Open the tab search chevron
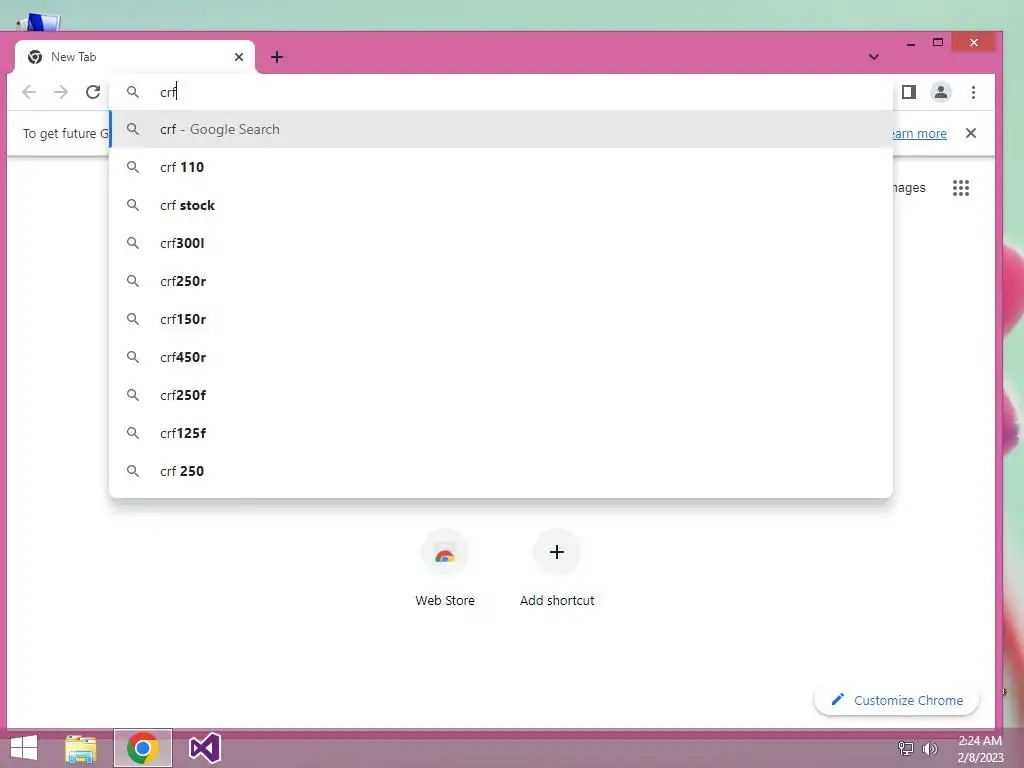 [874, 57]
